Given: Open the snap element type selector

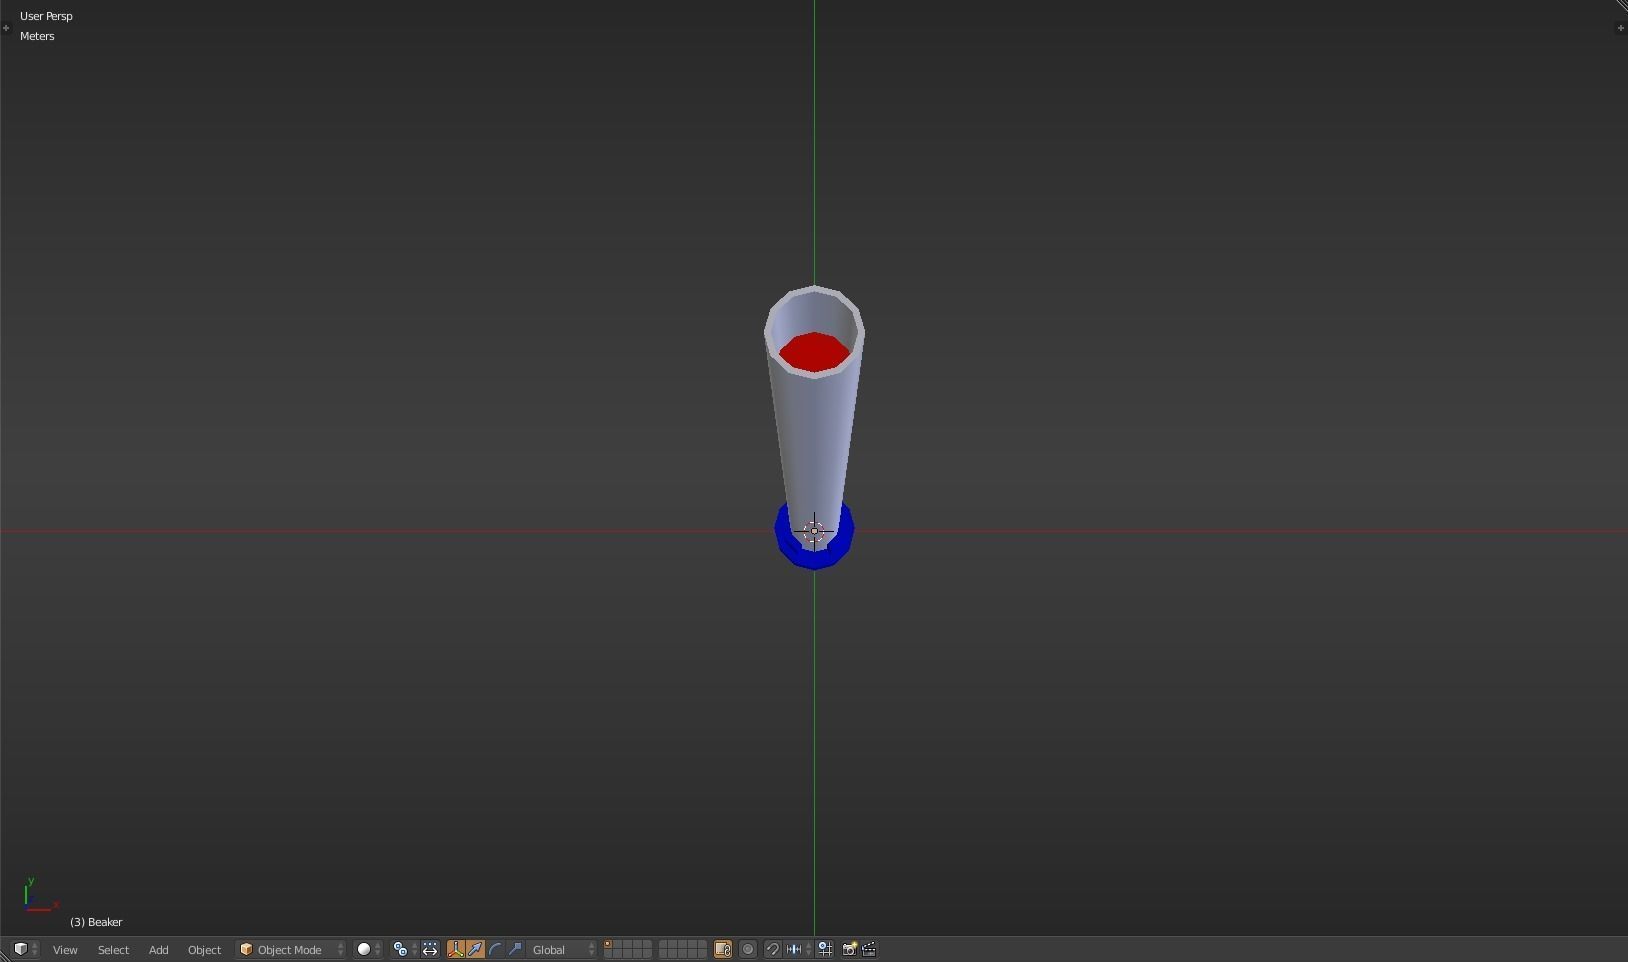Looking at the screenshot, I should [799, 949].
